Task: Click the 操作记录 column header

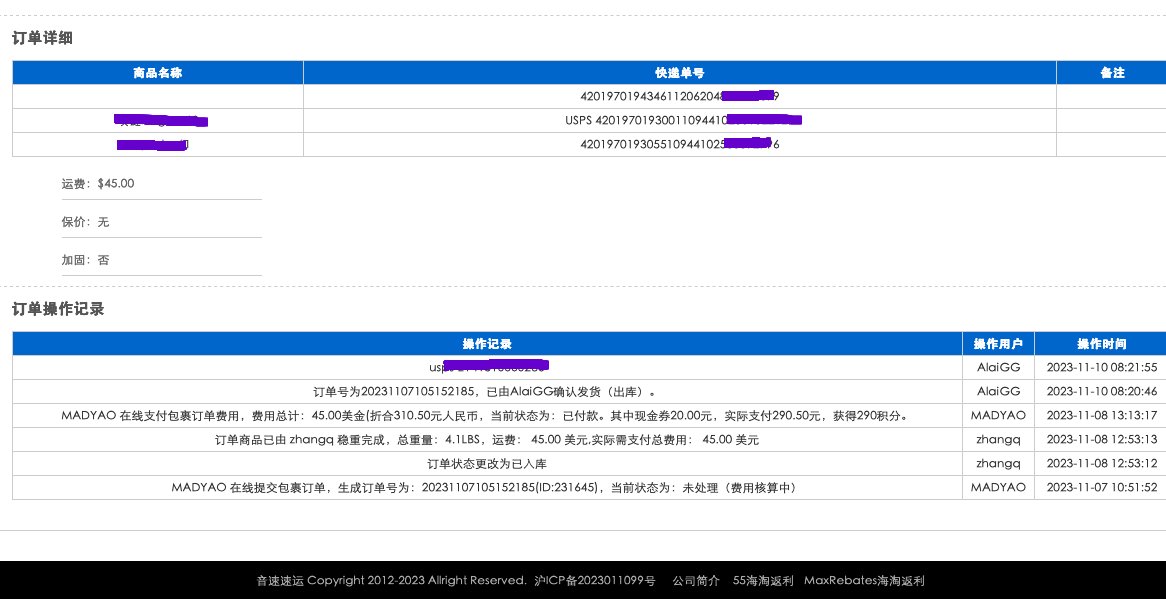Action: point(487,344)
